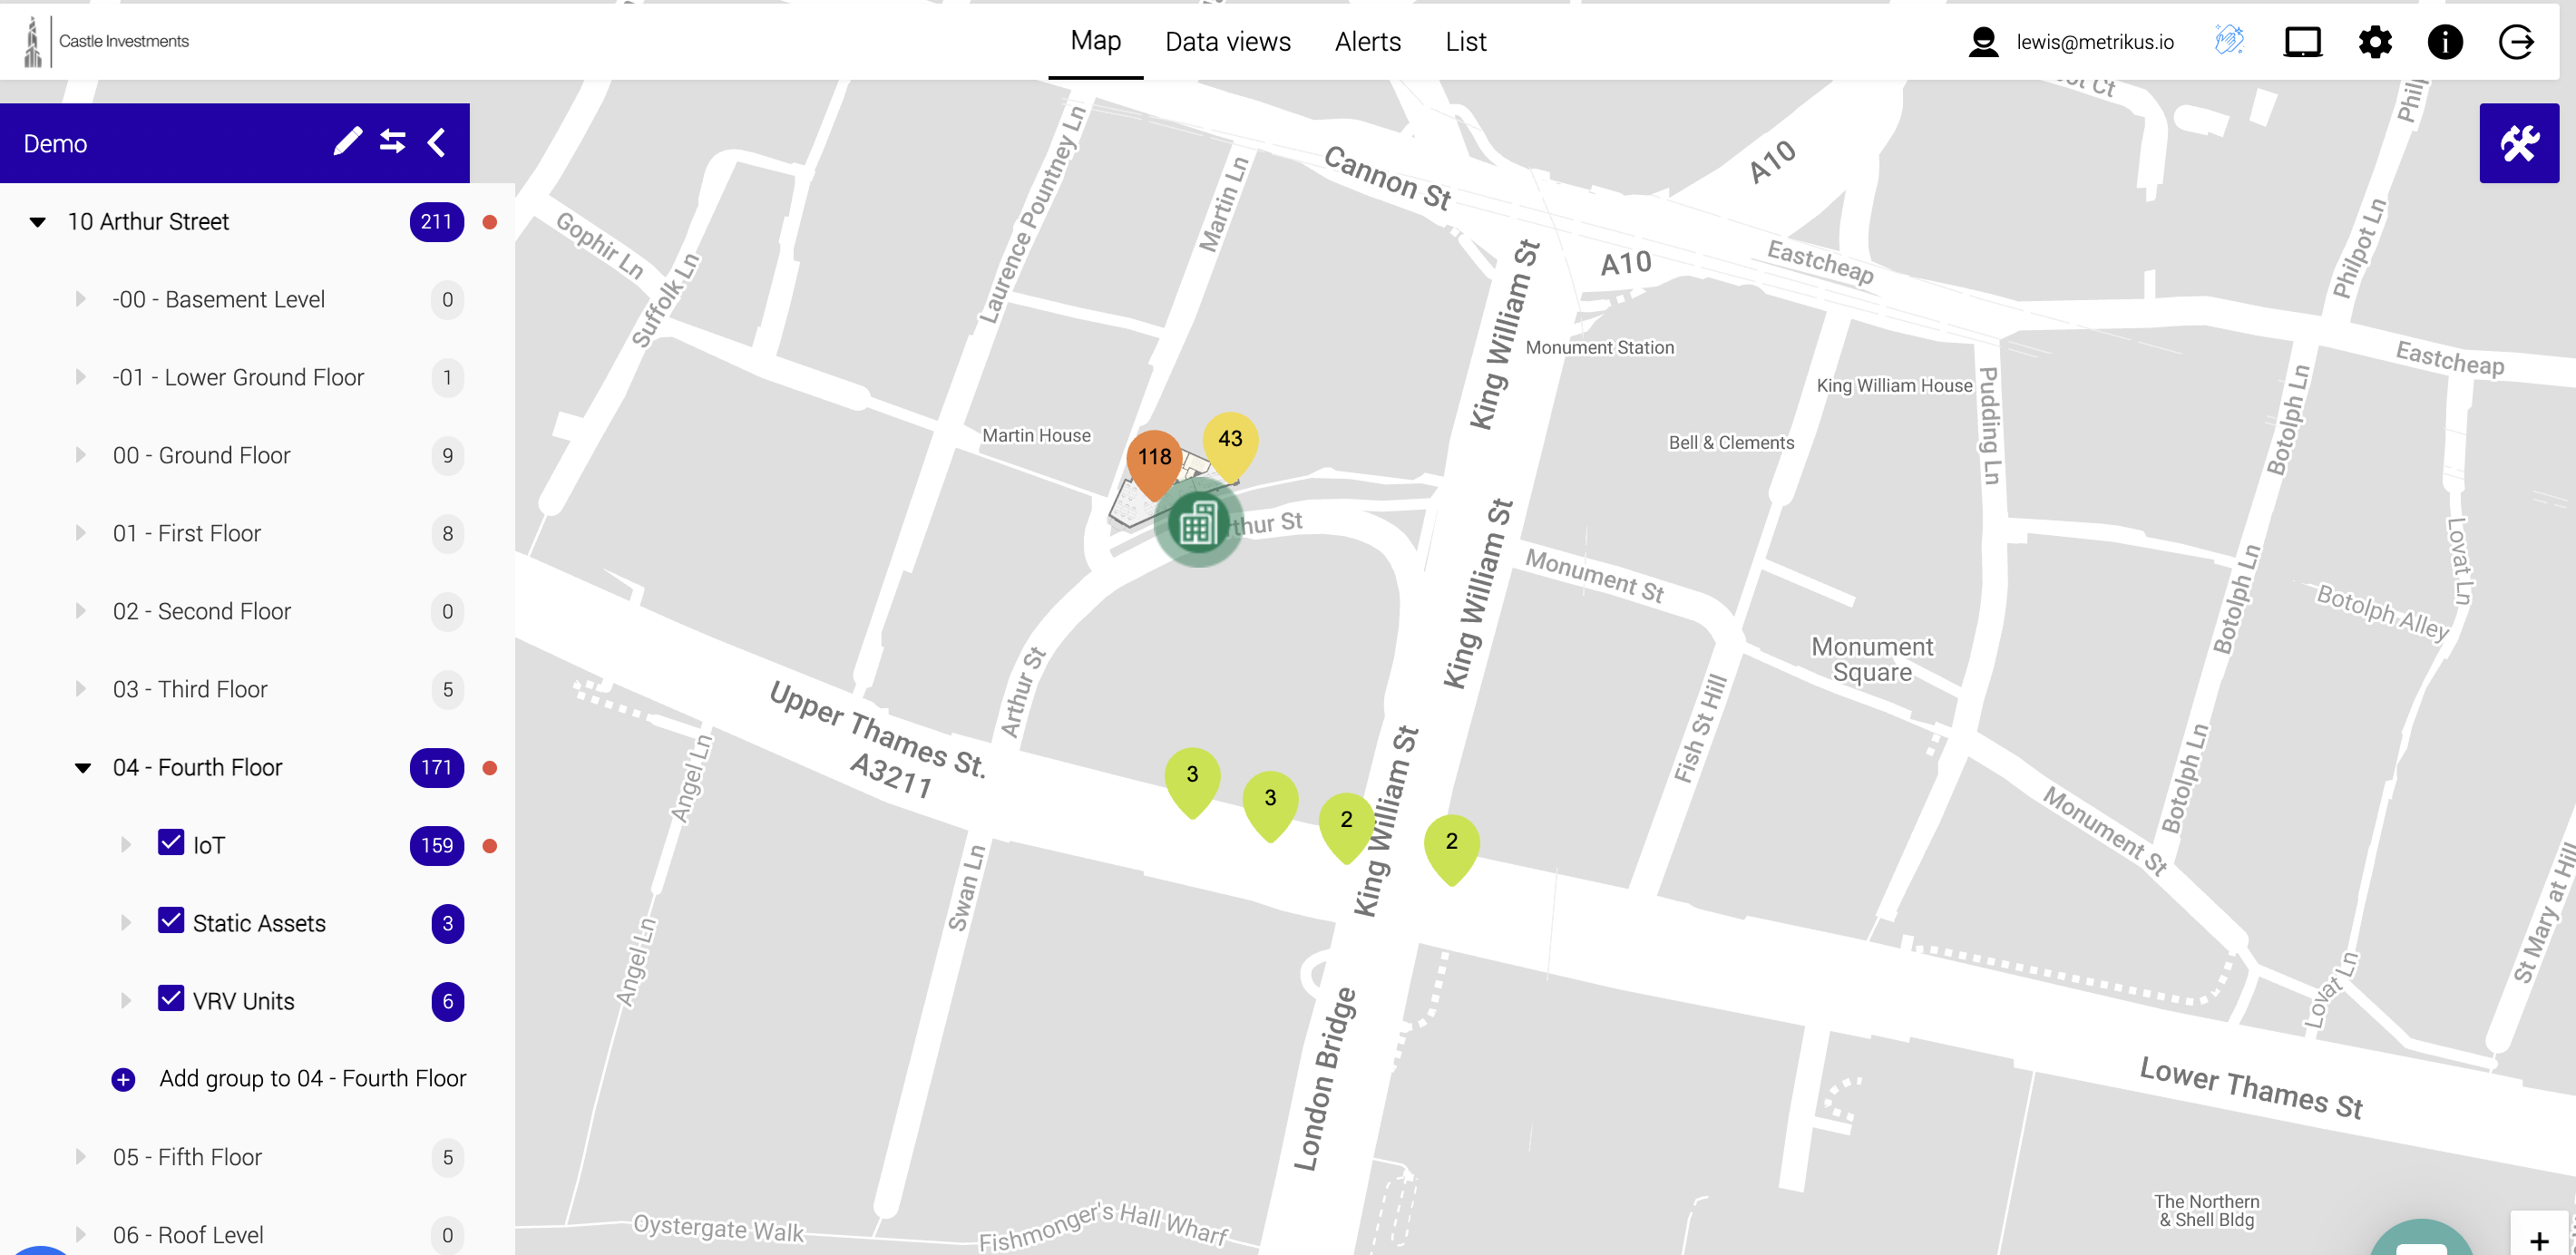Expand 02 - Second Floor arrow
2576x1255 pixels.
pos(81,611)
